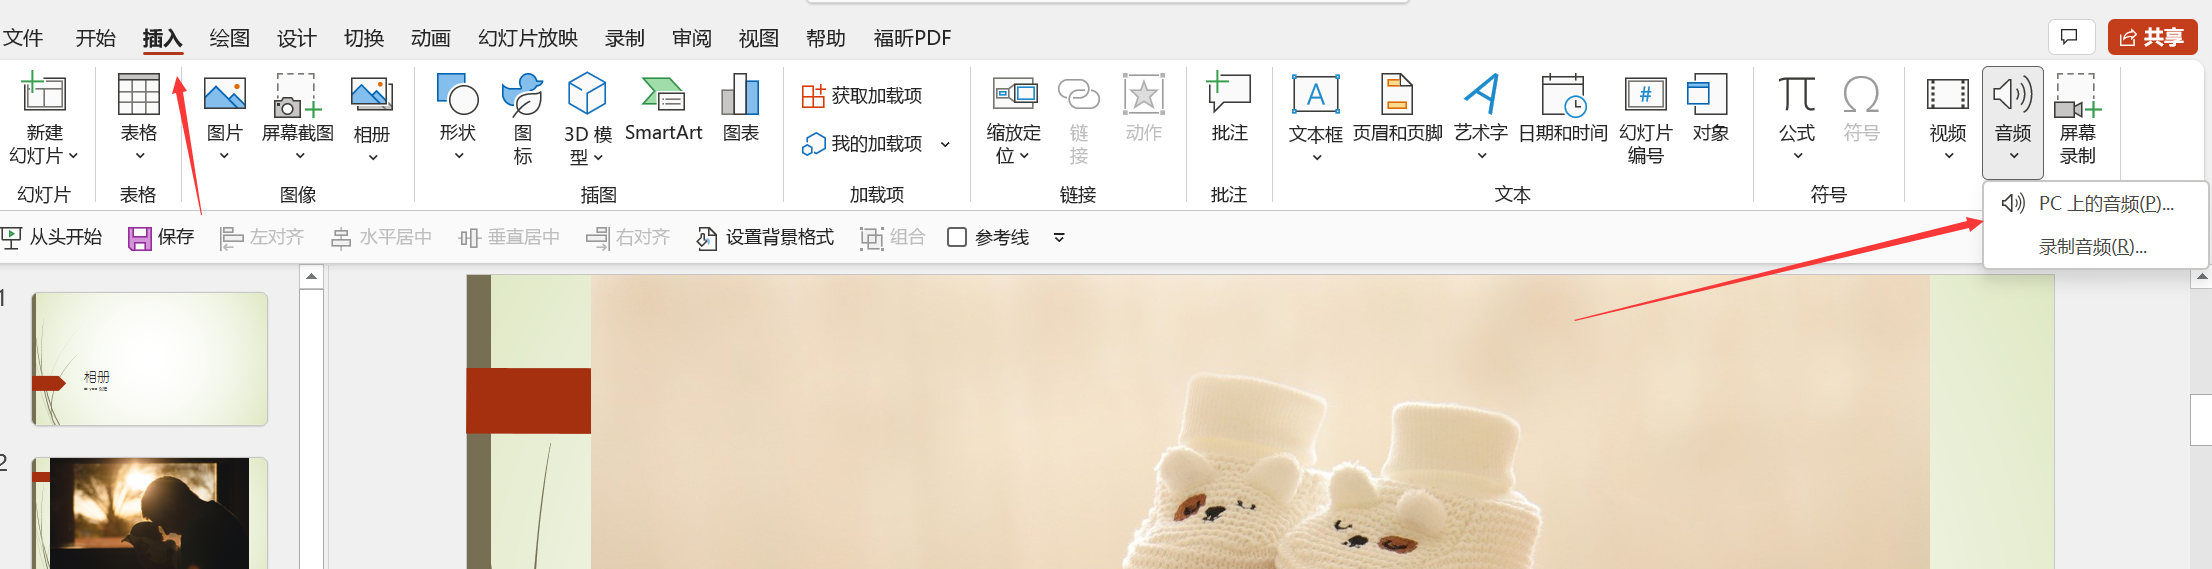Add a comment via 批注

pos(1229,108)
